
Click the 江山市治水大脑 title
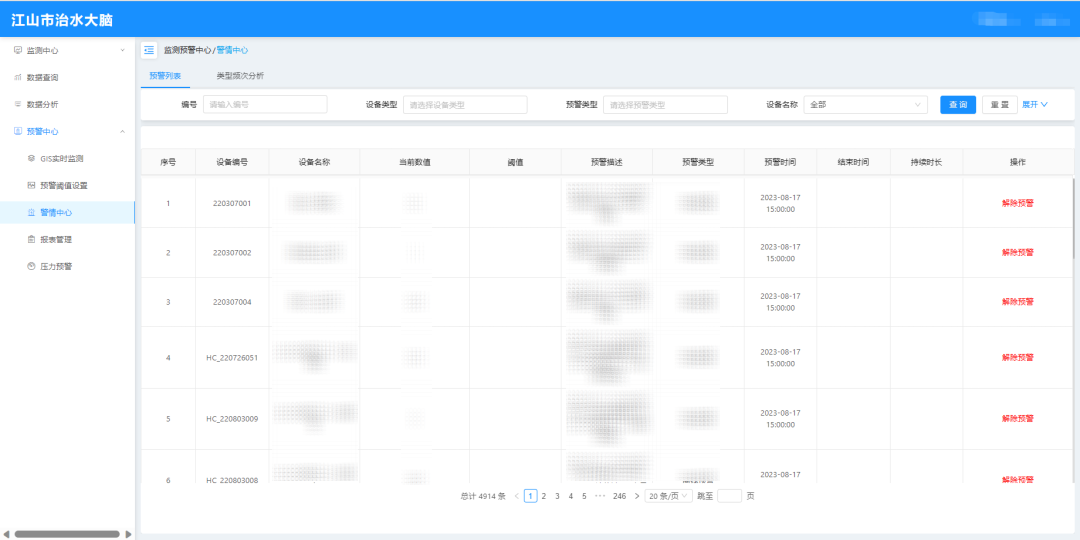[x=62, y=20]
